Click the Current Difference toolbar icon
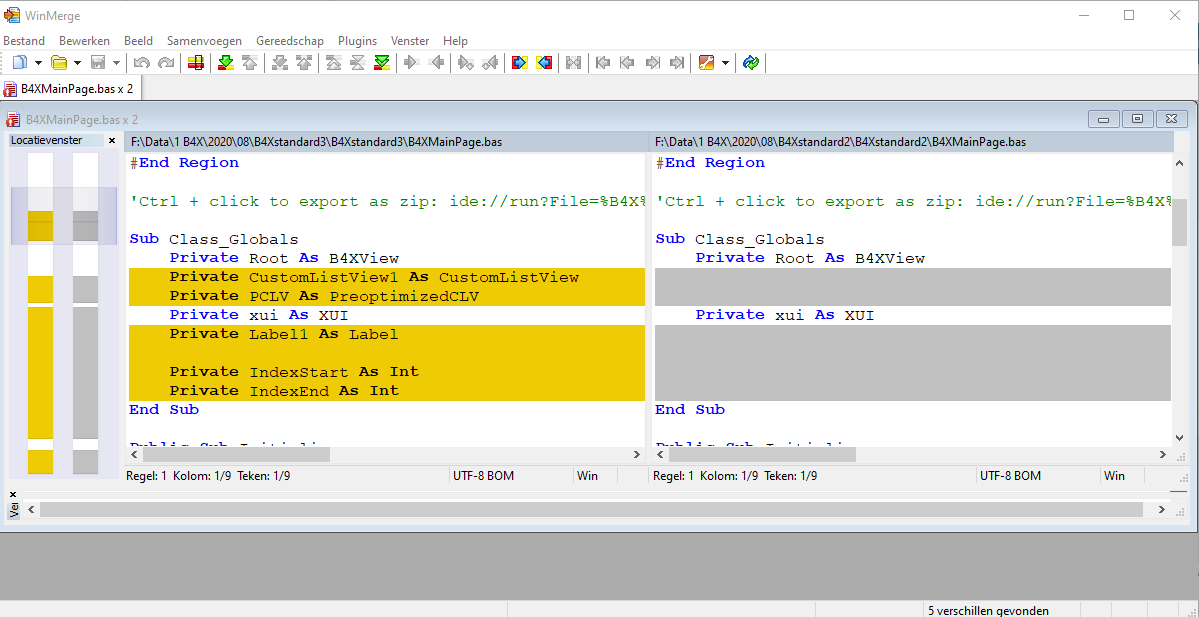Screen dimensions: 1199x617 click(358, 63)
